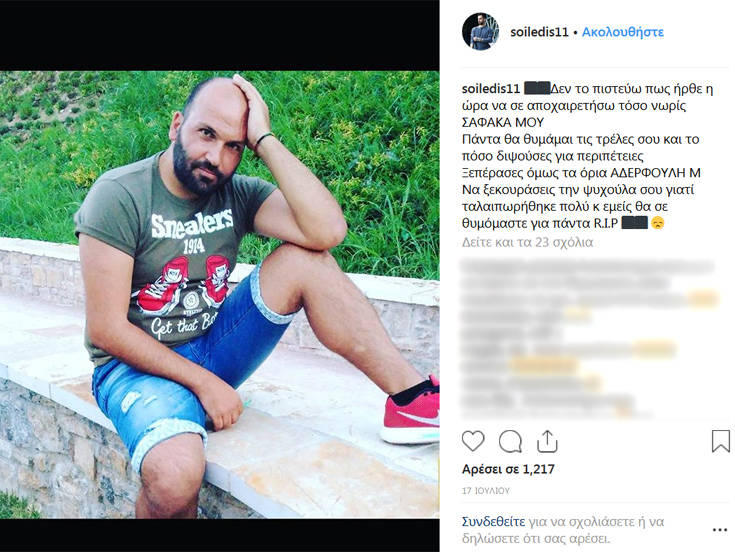The image size is (735, 552).
Task: View likes list Αρέσει σε 1,217
Action: click(x=508, y=469)
